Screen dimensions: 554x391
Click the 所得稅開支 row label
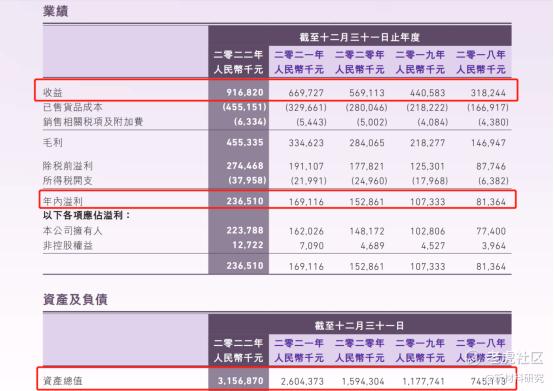click(x=67, y=180)
